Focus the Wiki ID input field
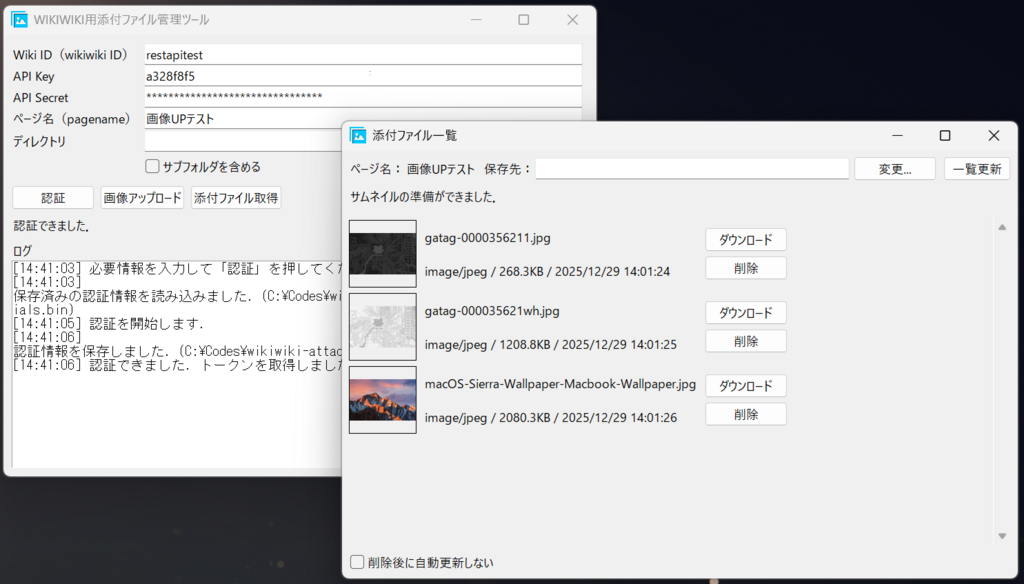The width and height of the screenshot is (1024, 584). click(x=362, y=55)
